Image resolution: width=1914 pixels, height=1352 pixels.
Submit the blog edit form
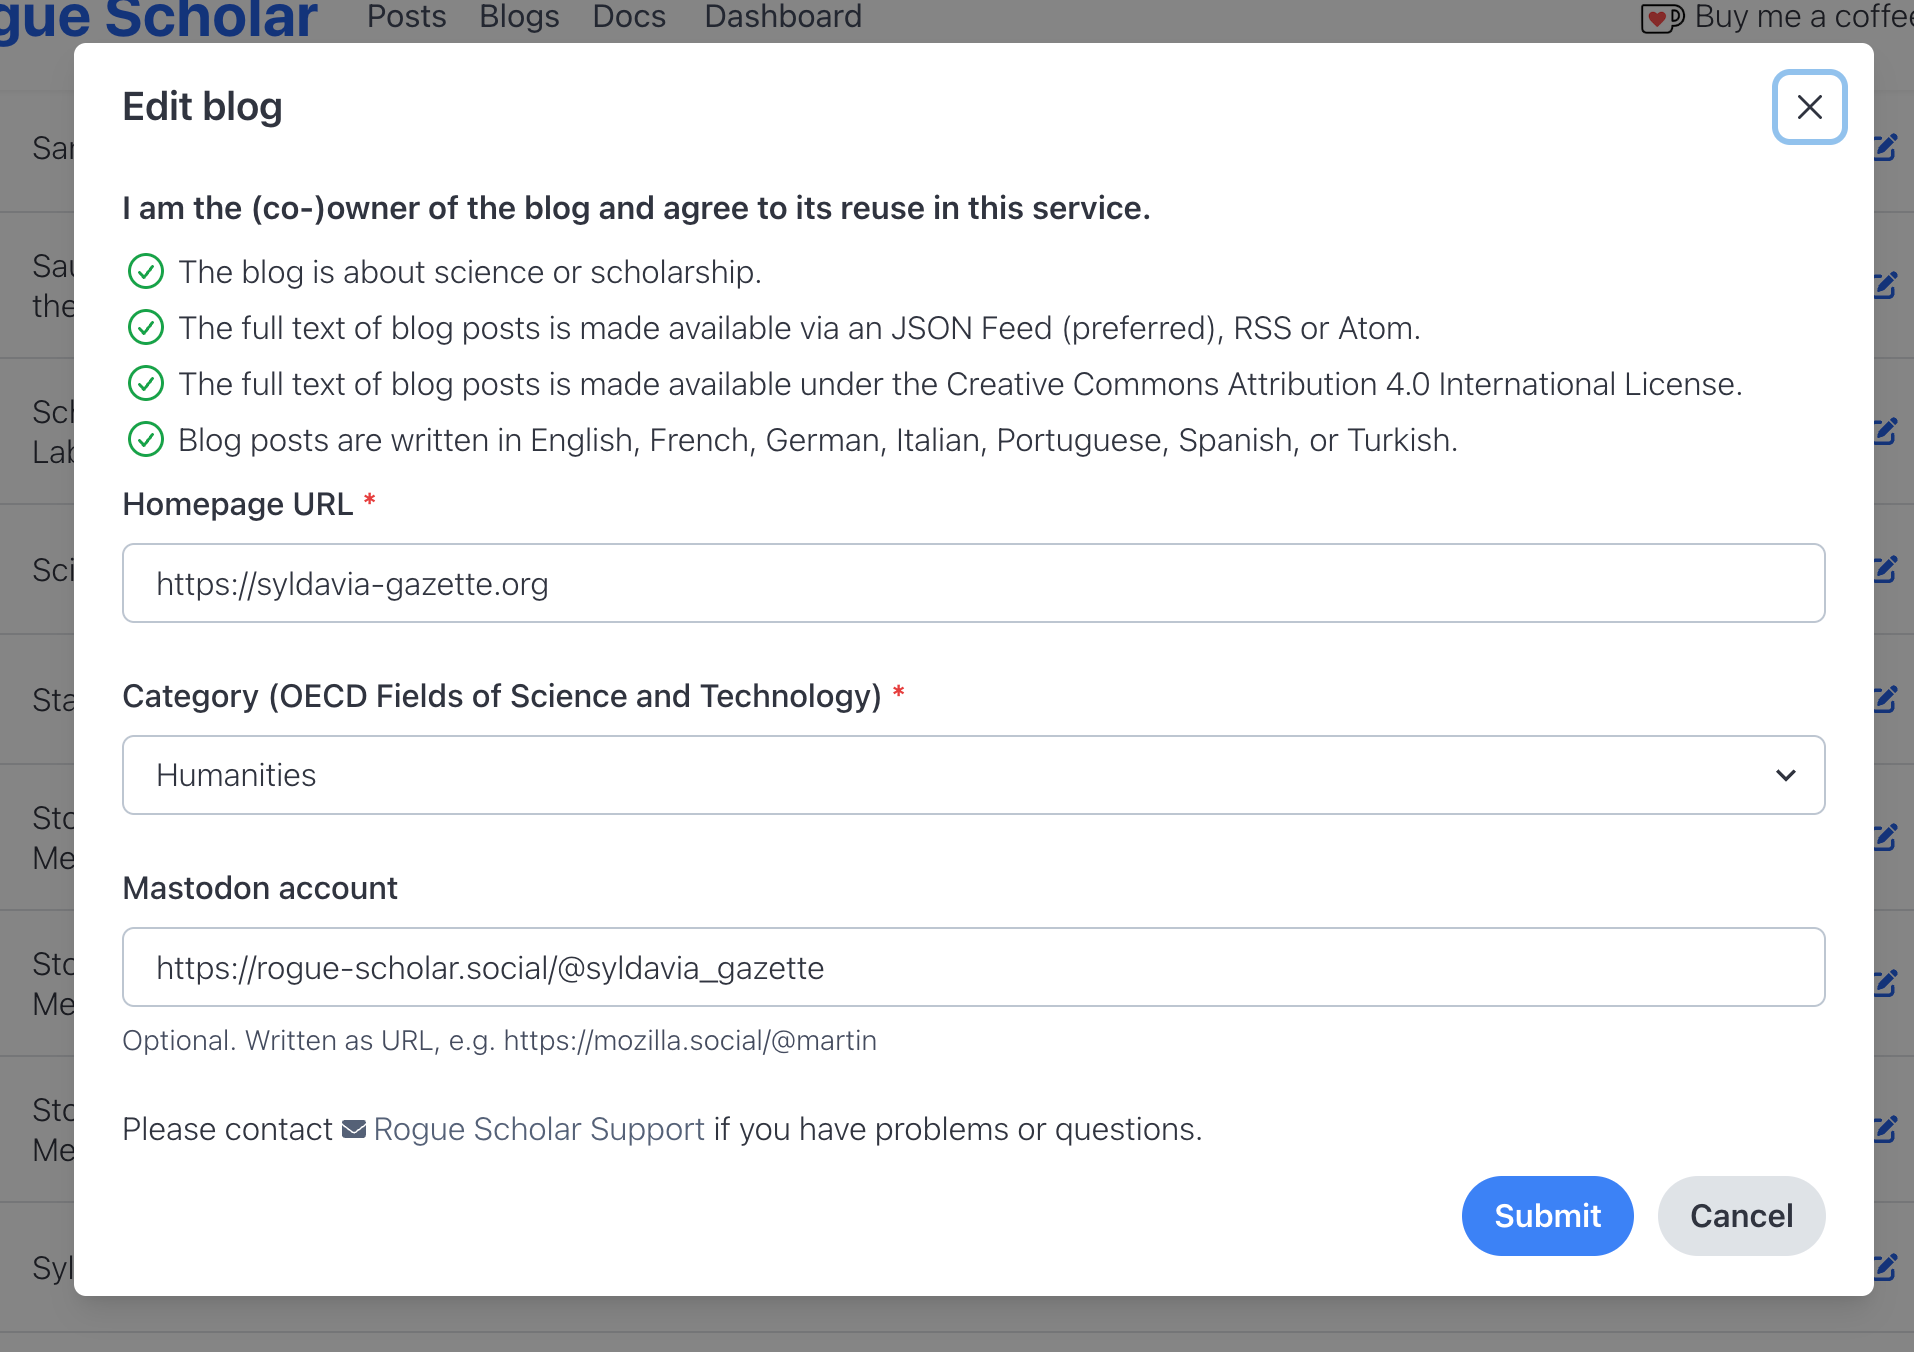(x=1547, y=1215)
